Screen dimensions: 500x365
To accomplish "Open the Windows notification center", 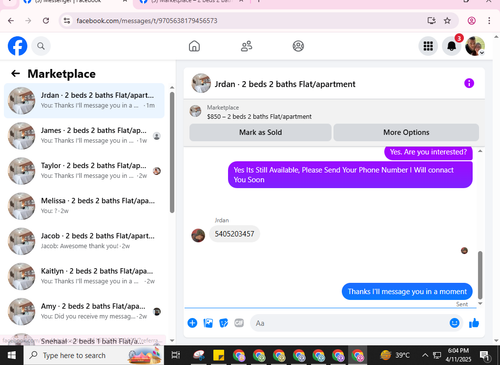I will click(x=485, y=355).
